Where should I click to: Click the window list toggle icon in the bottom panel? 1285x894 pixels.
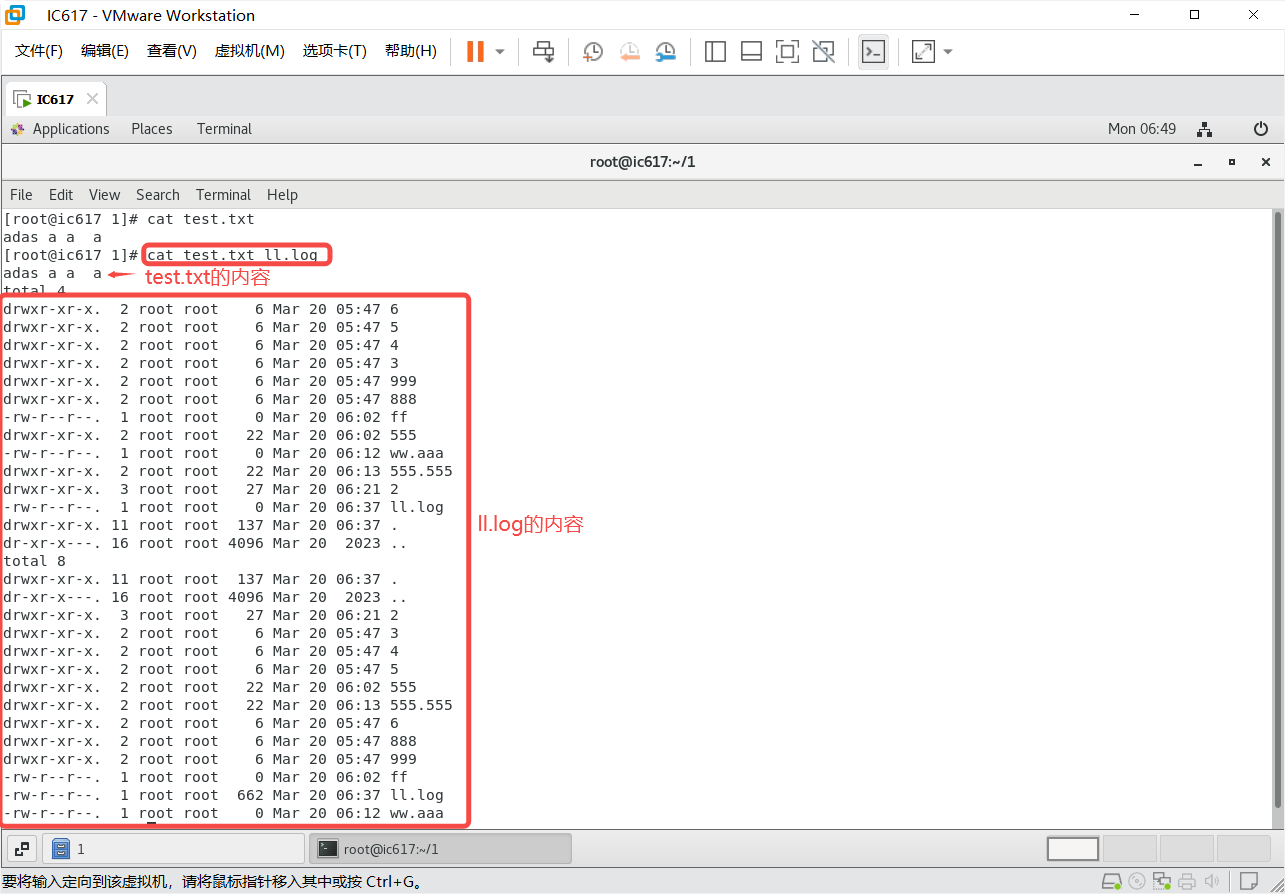[x=21, y=849]
